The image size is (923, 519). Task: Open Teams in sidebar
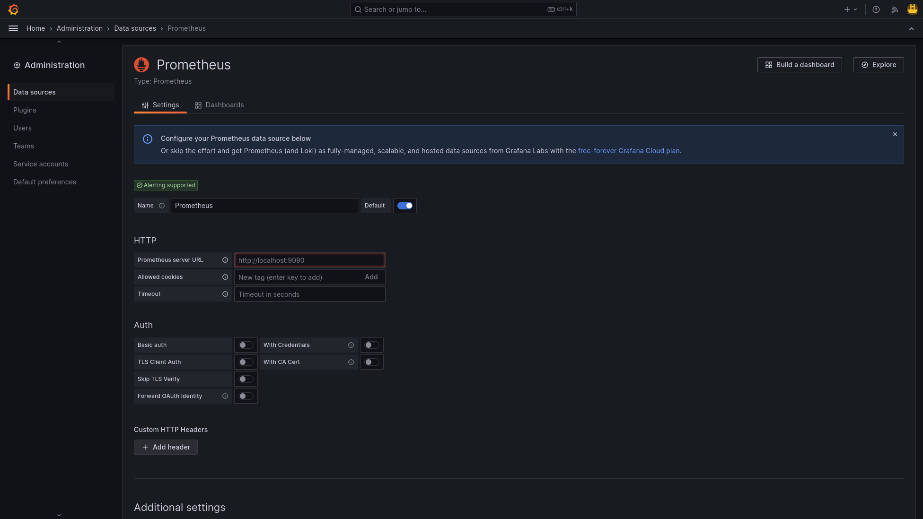(x=24, y=146)
